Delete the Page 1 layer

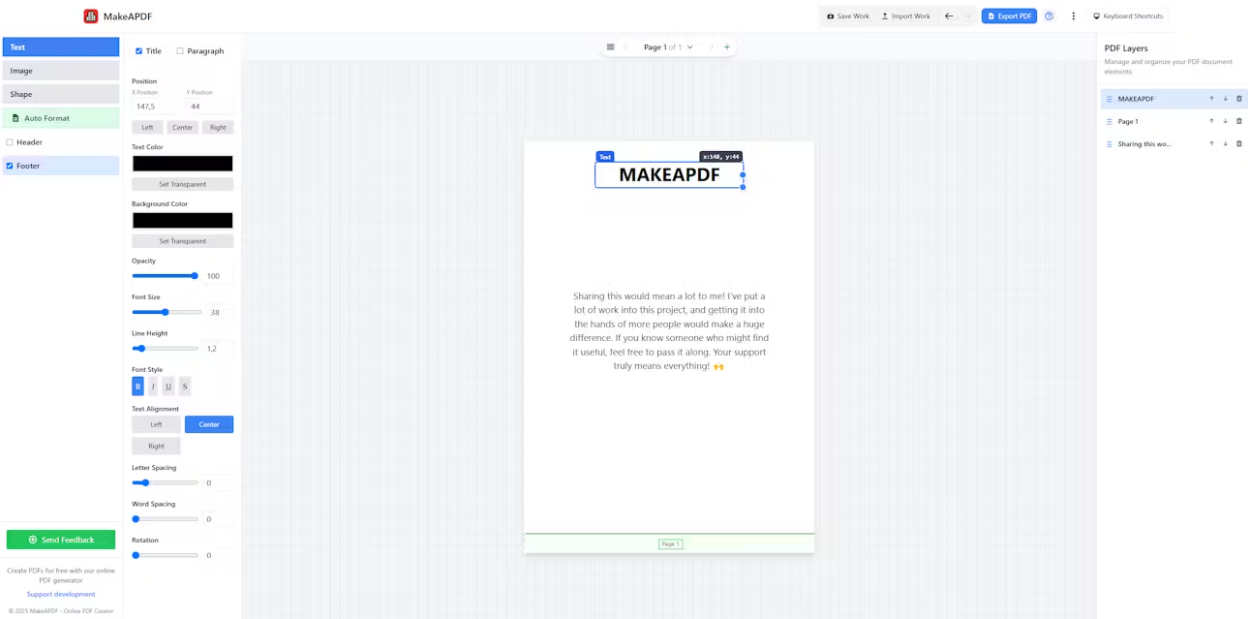pos(1239,121)
